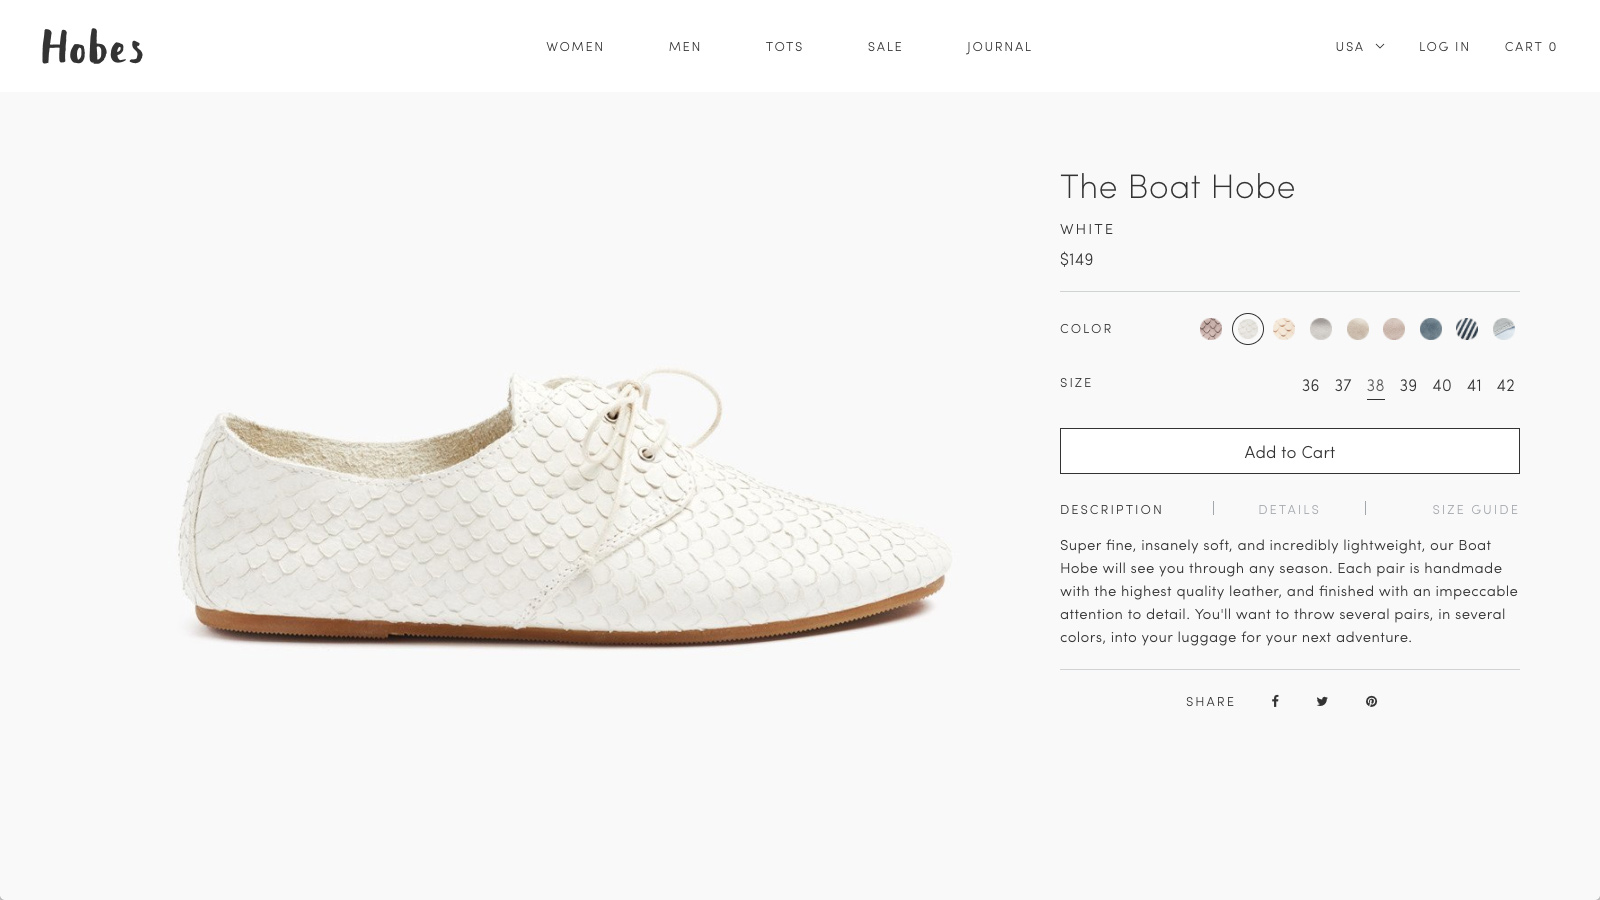Share product on Facebook

pos(1275,702)
